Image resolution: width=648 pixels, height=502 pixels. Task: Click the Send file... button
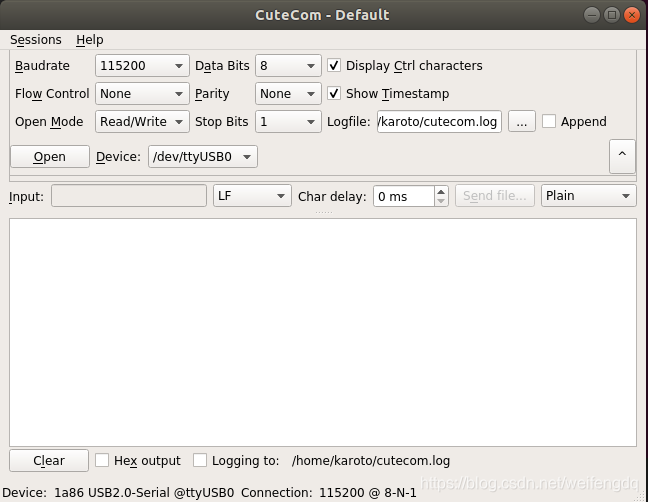point(495,196)
